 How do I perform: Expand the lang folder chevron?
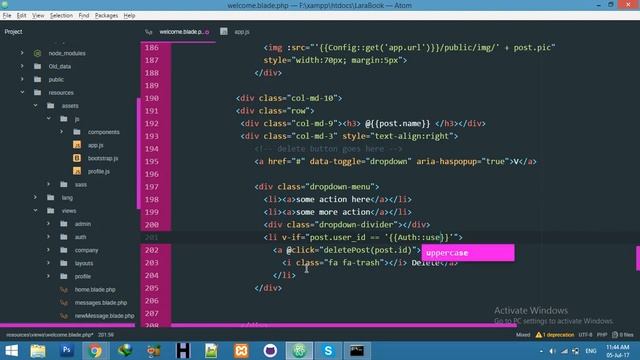click(x=35, y=197)
